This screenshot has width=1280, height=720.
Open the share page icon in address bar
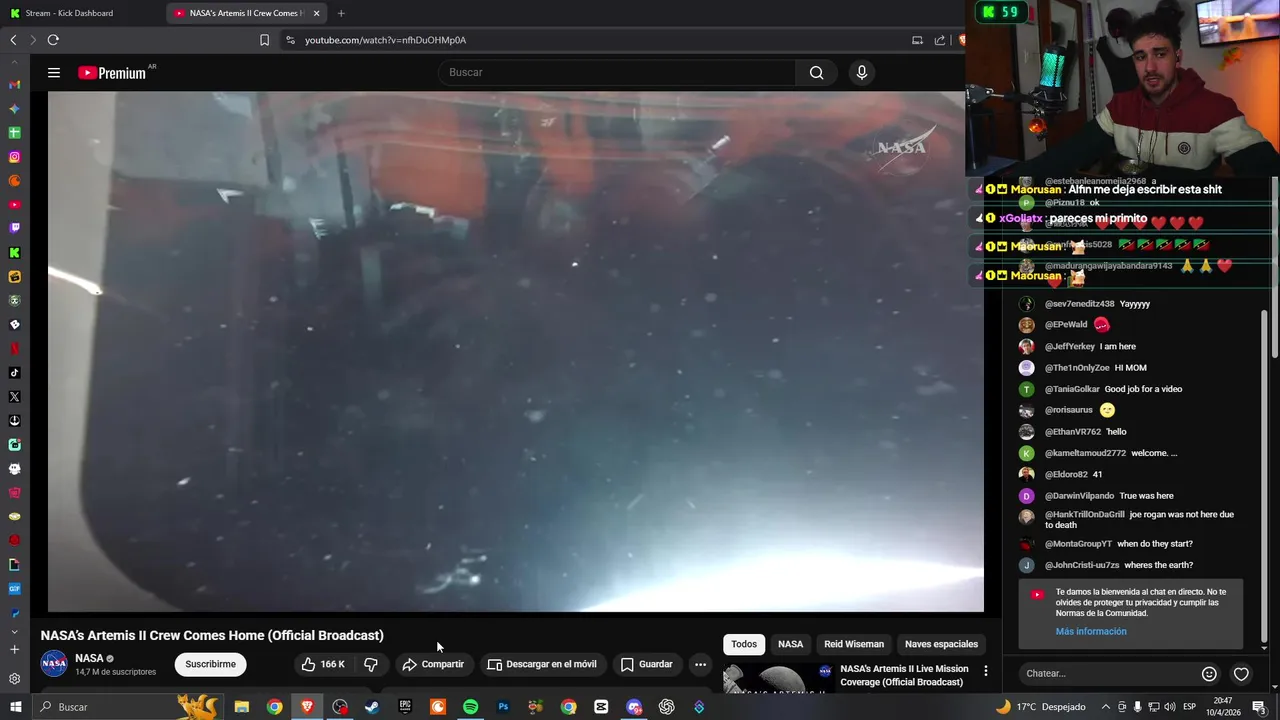pyautogui.click(x=940, y=40)
